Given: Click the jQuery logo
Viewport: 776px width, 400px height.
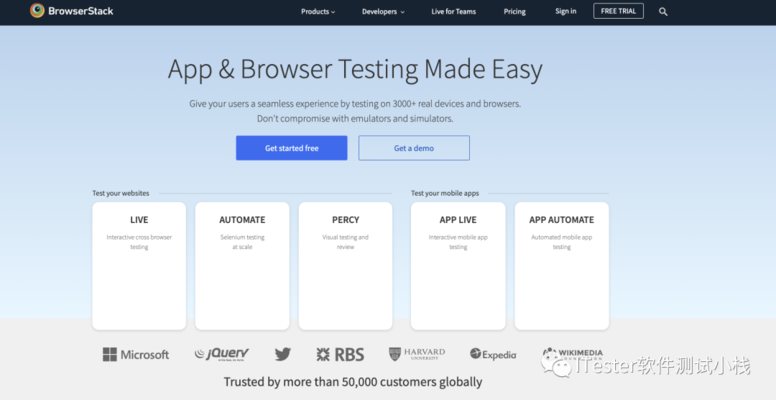Looking at the screenshot, I should point(221,354).
